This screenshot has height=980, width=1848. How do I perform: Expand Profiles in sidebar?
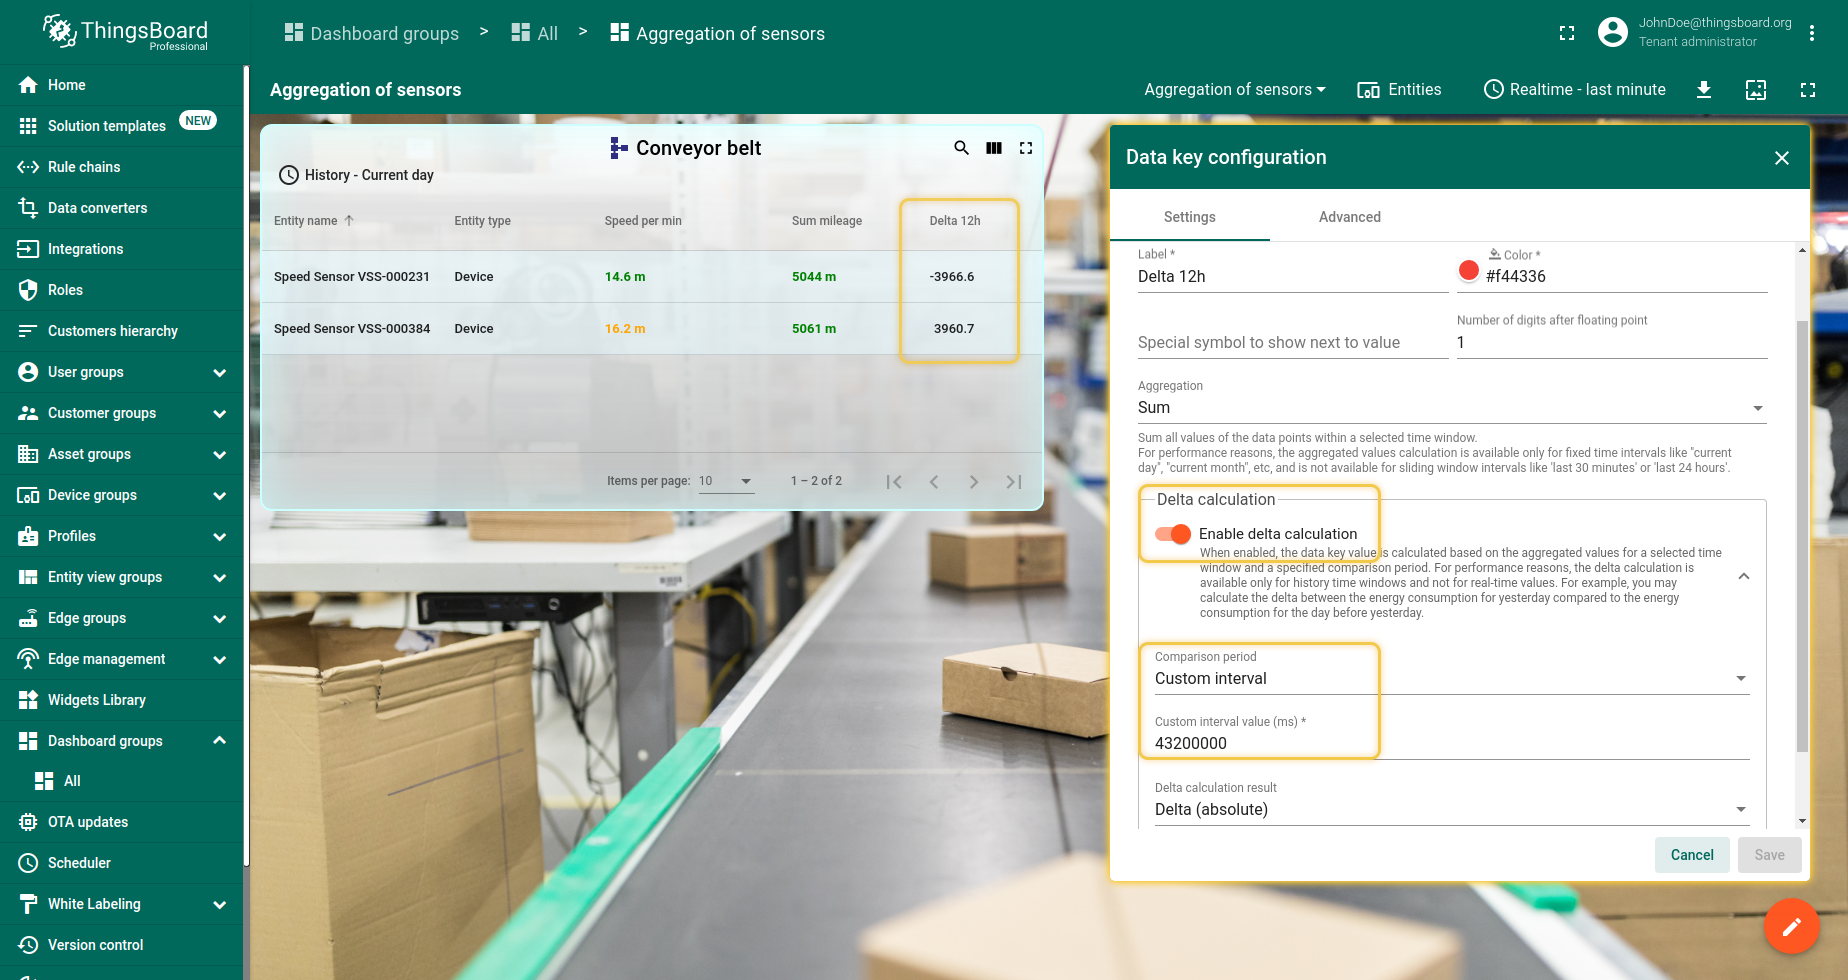[x=220, y=537]
